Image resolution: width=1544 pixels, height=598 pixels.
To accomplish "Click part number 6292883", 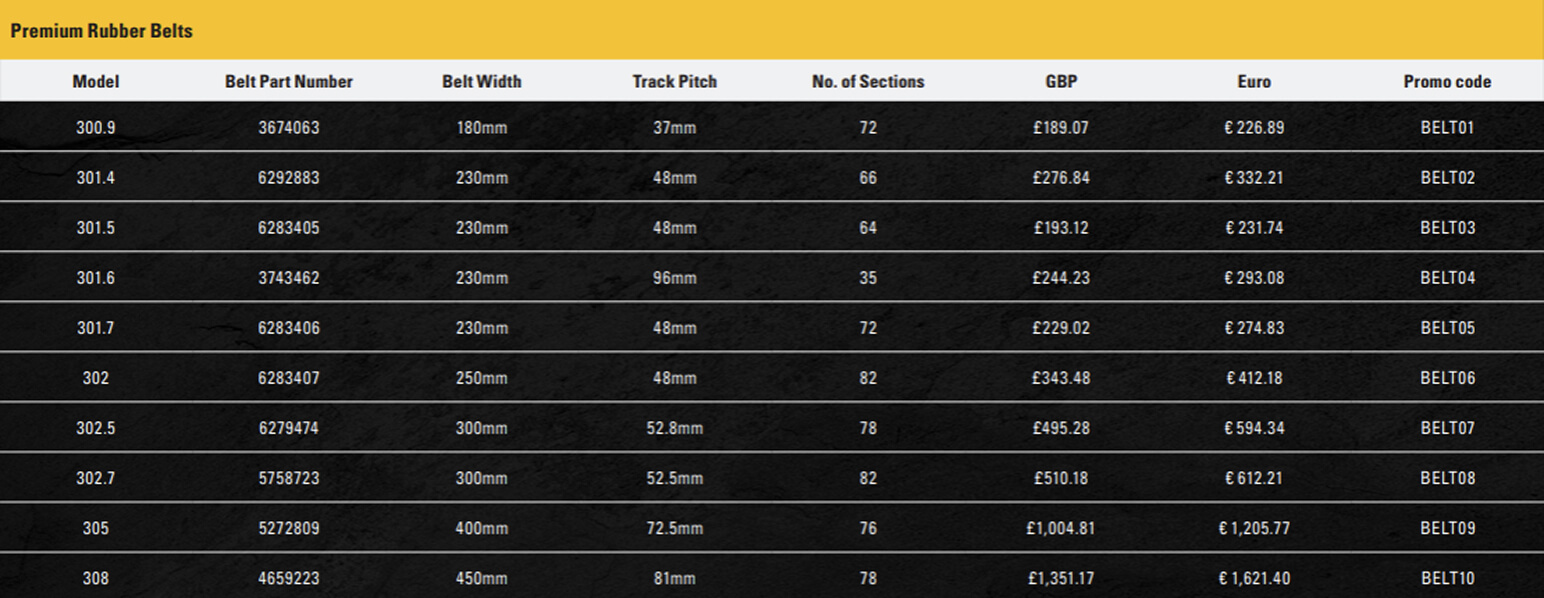I will (289, 178).
